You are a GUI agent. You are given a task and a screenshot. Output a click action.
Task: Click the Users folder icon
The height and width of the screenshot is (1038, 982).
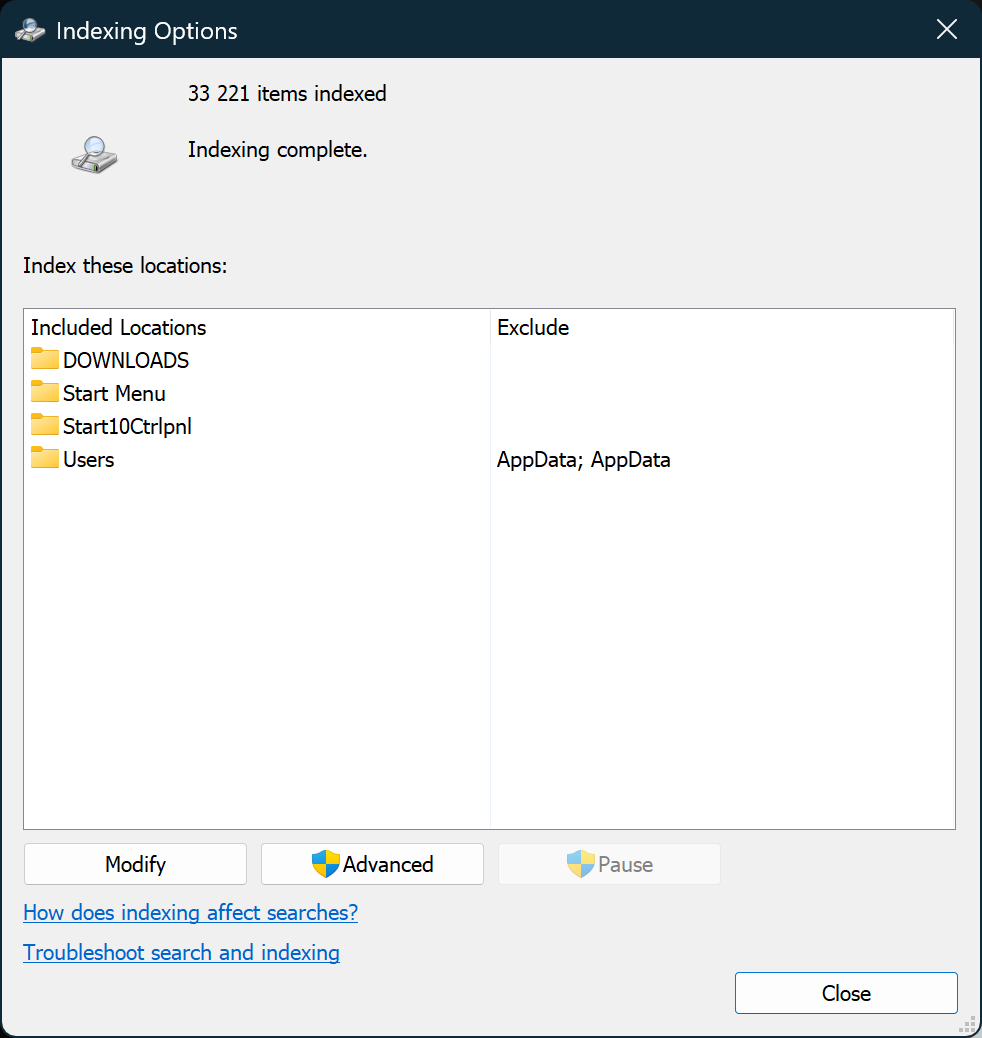pos(45,459)
